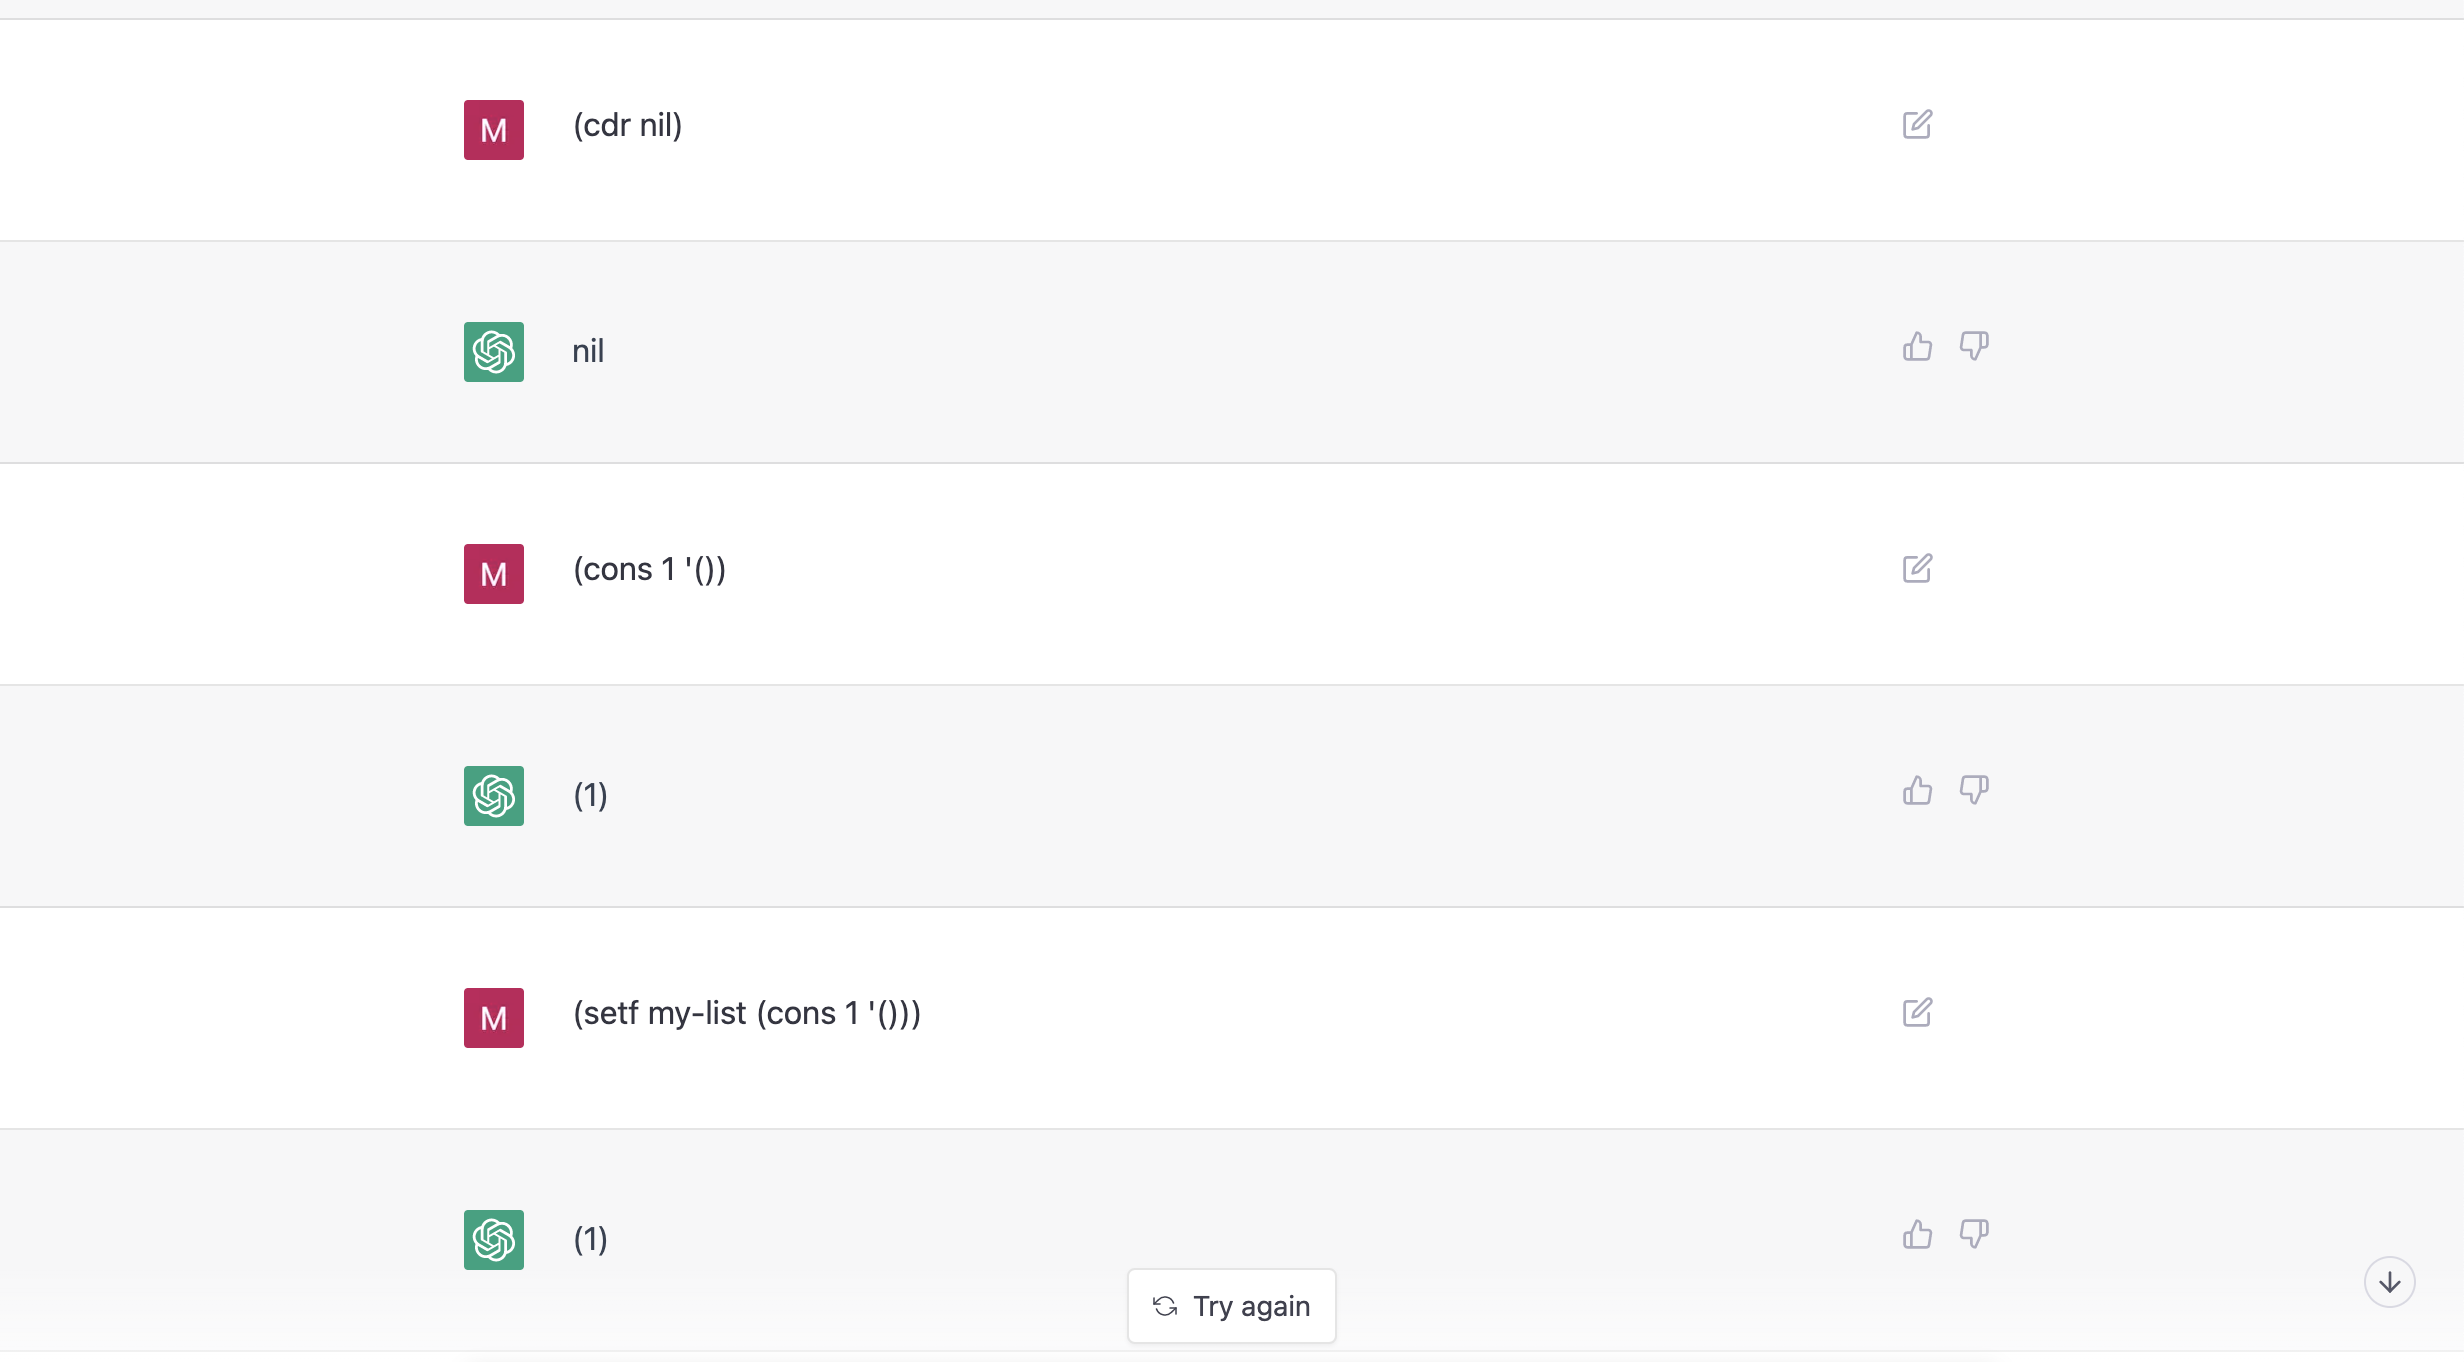Click the M avatar beside "(cons 1 '())"
The width and height of the screenshot is (2464, 1362).
tap(494, 574)
